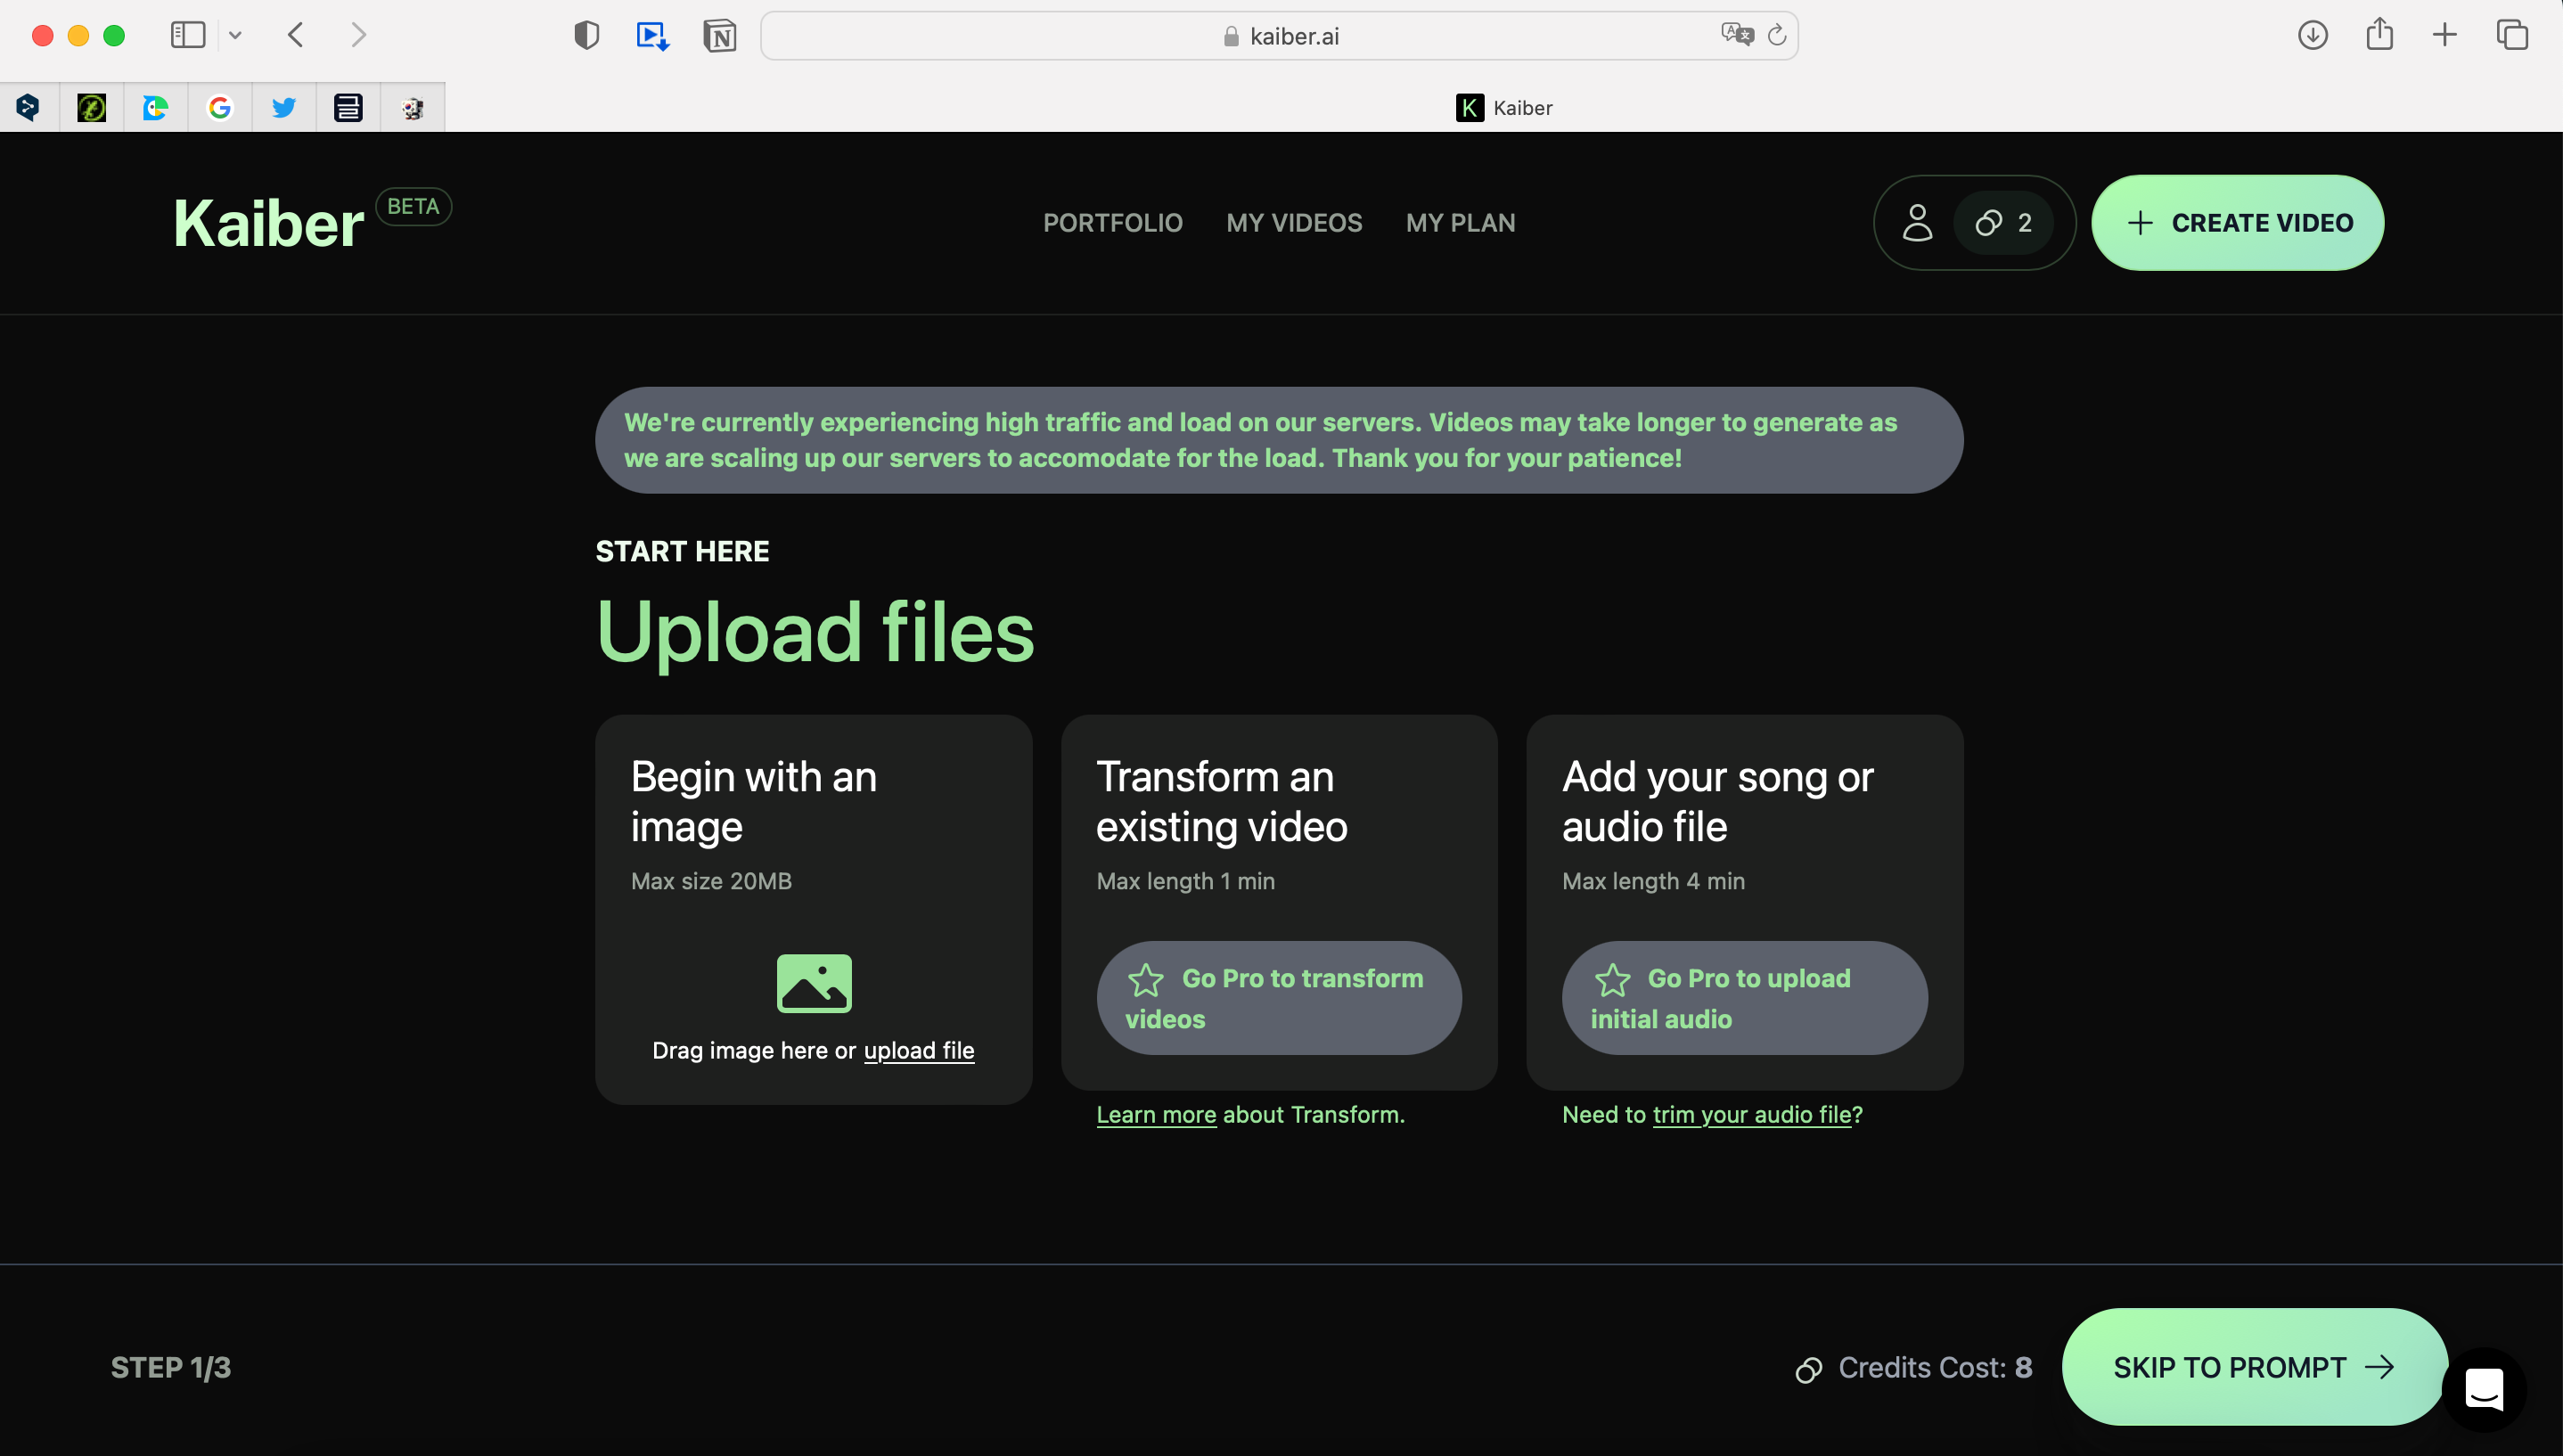The image size is (2563, 1456).
Task: Reload the page with refresh icon
Action: 1777,35
